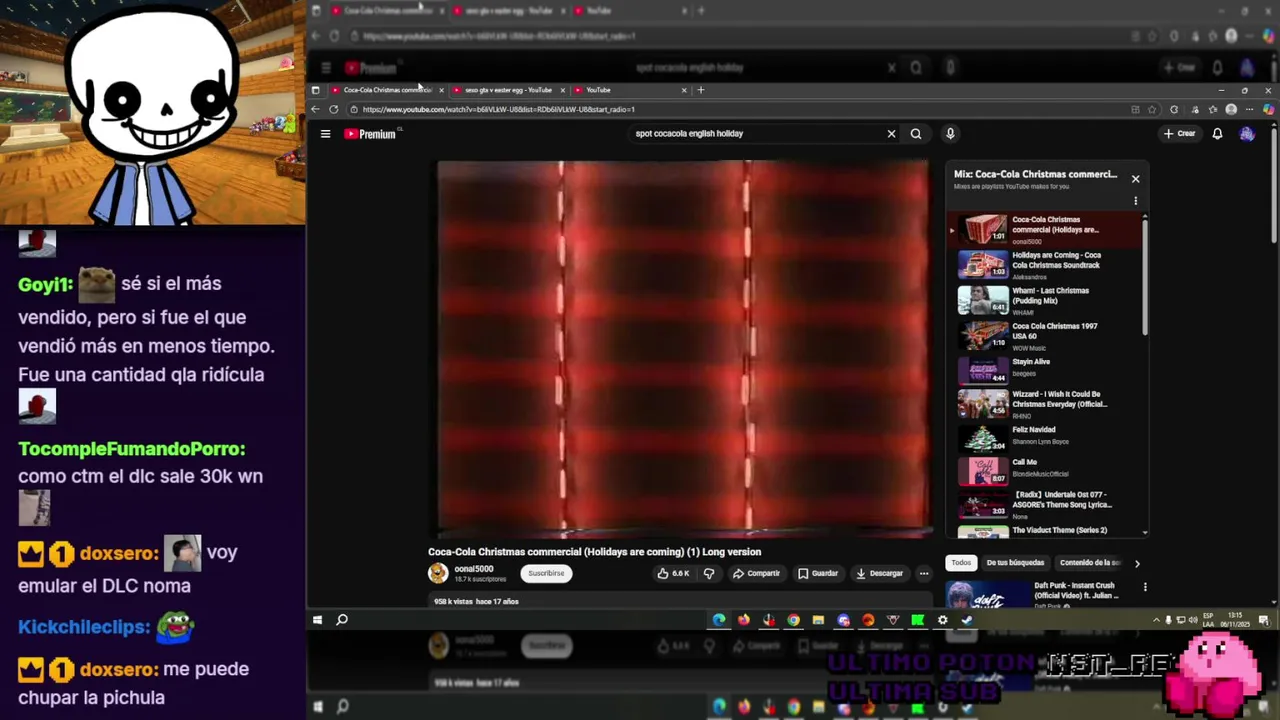The width and height of the screenshot is (1280, 720).
Task: Expand the video description box
Action: (680, 601)
